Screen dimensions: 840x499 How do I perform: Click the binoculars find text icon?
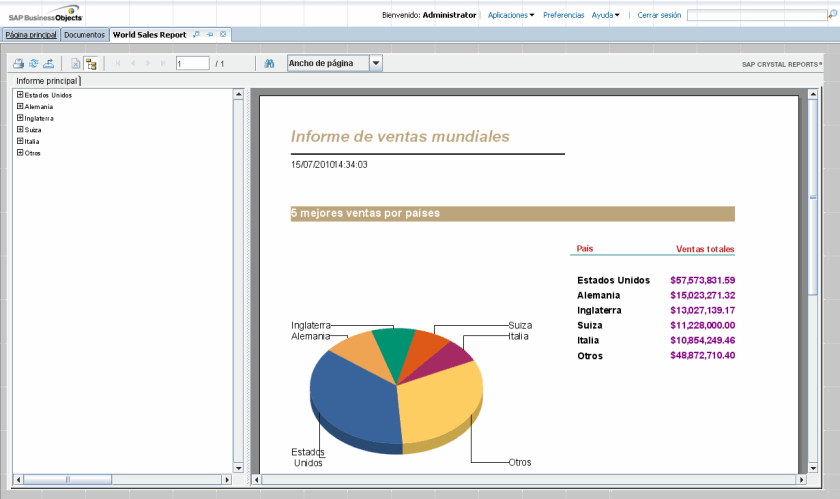click(269, 63)
